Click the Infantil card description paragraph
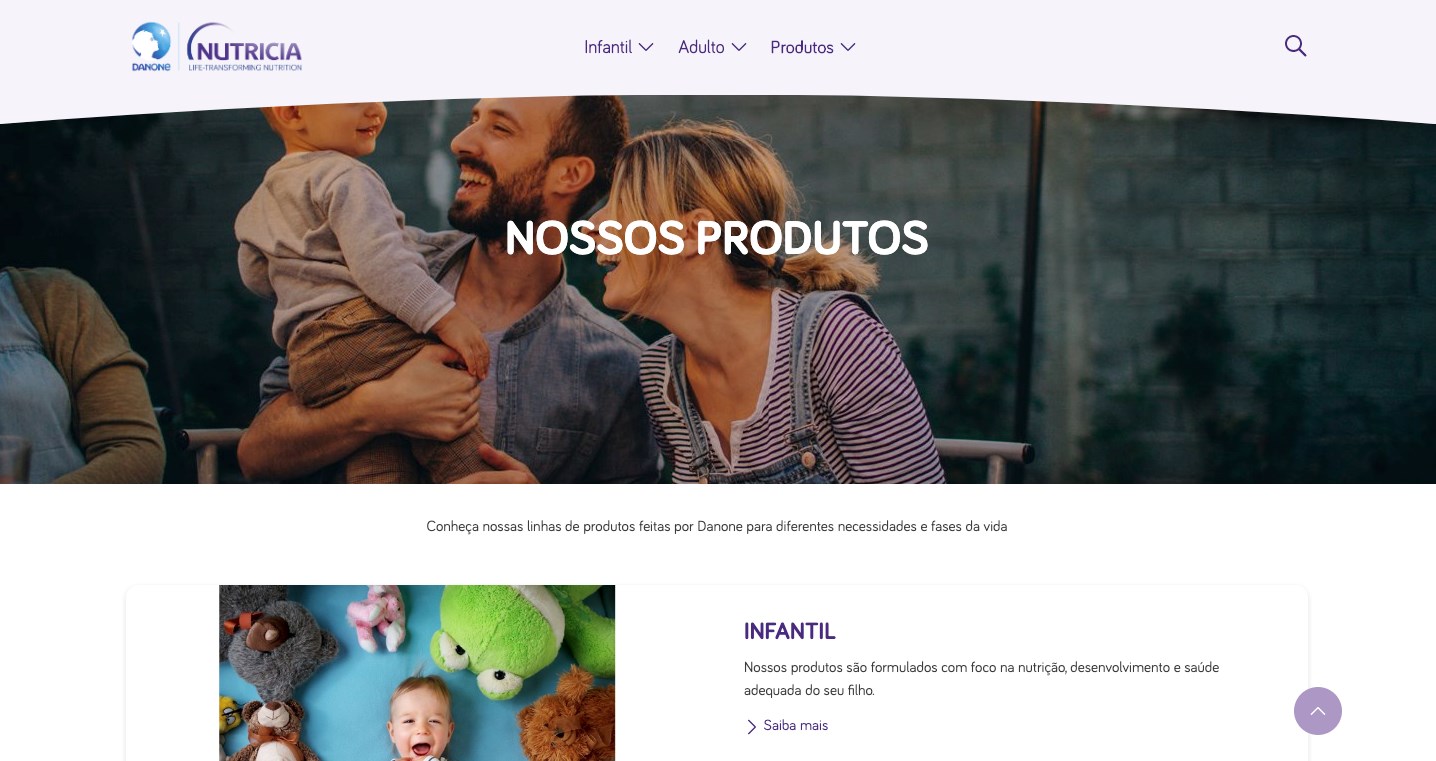The width and height of the screenshot is (1436, 761). [981, 679]
